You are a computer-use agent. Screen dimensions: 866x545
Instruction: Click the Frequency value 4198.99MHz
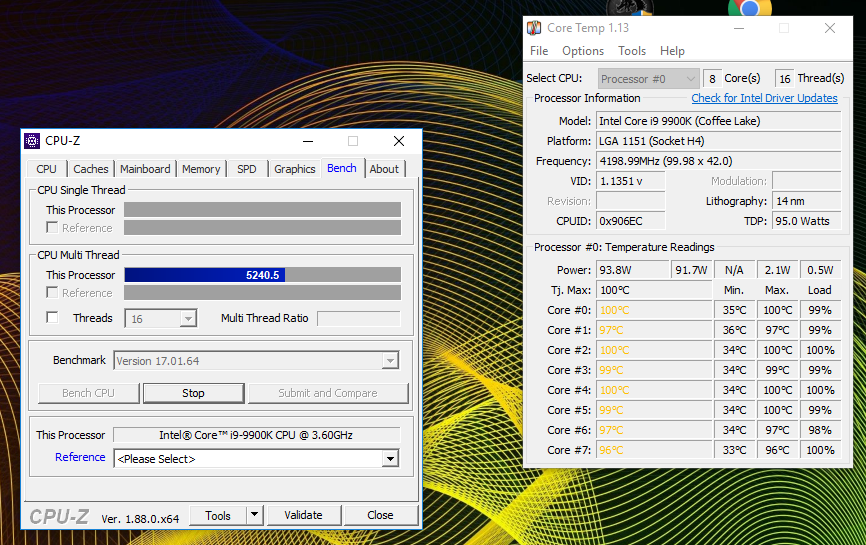[x=719, y=161]
